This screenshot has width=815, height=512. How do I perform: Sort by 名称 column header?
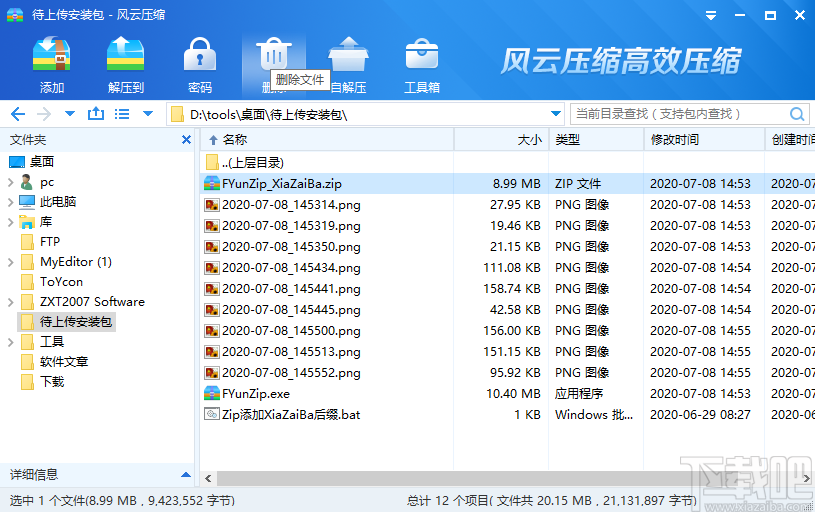pos(327,139)
